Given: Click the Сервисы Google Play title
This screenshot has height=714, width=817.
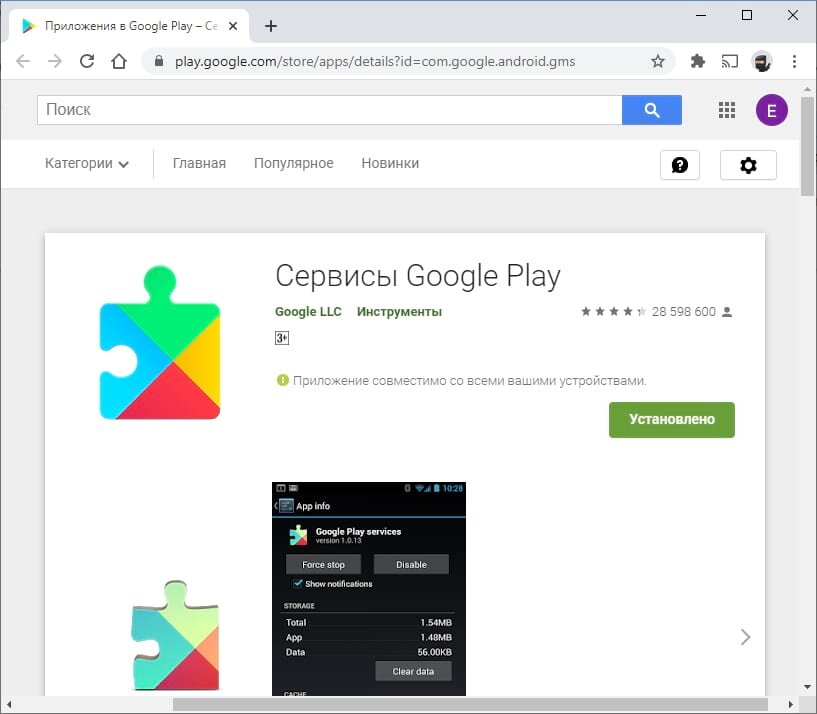Looking at the screenshot, I should tap(418, 276).
